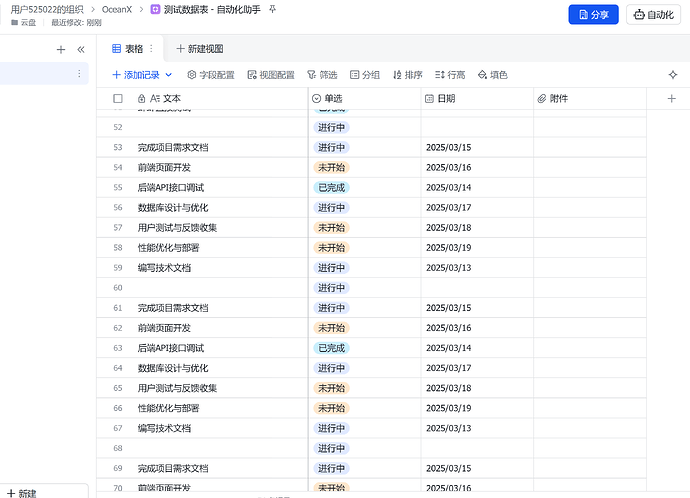
Task: Open the 字段配置 field settings
Action: pos(211,75)
